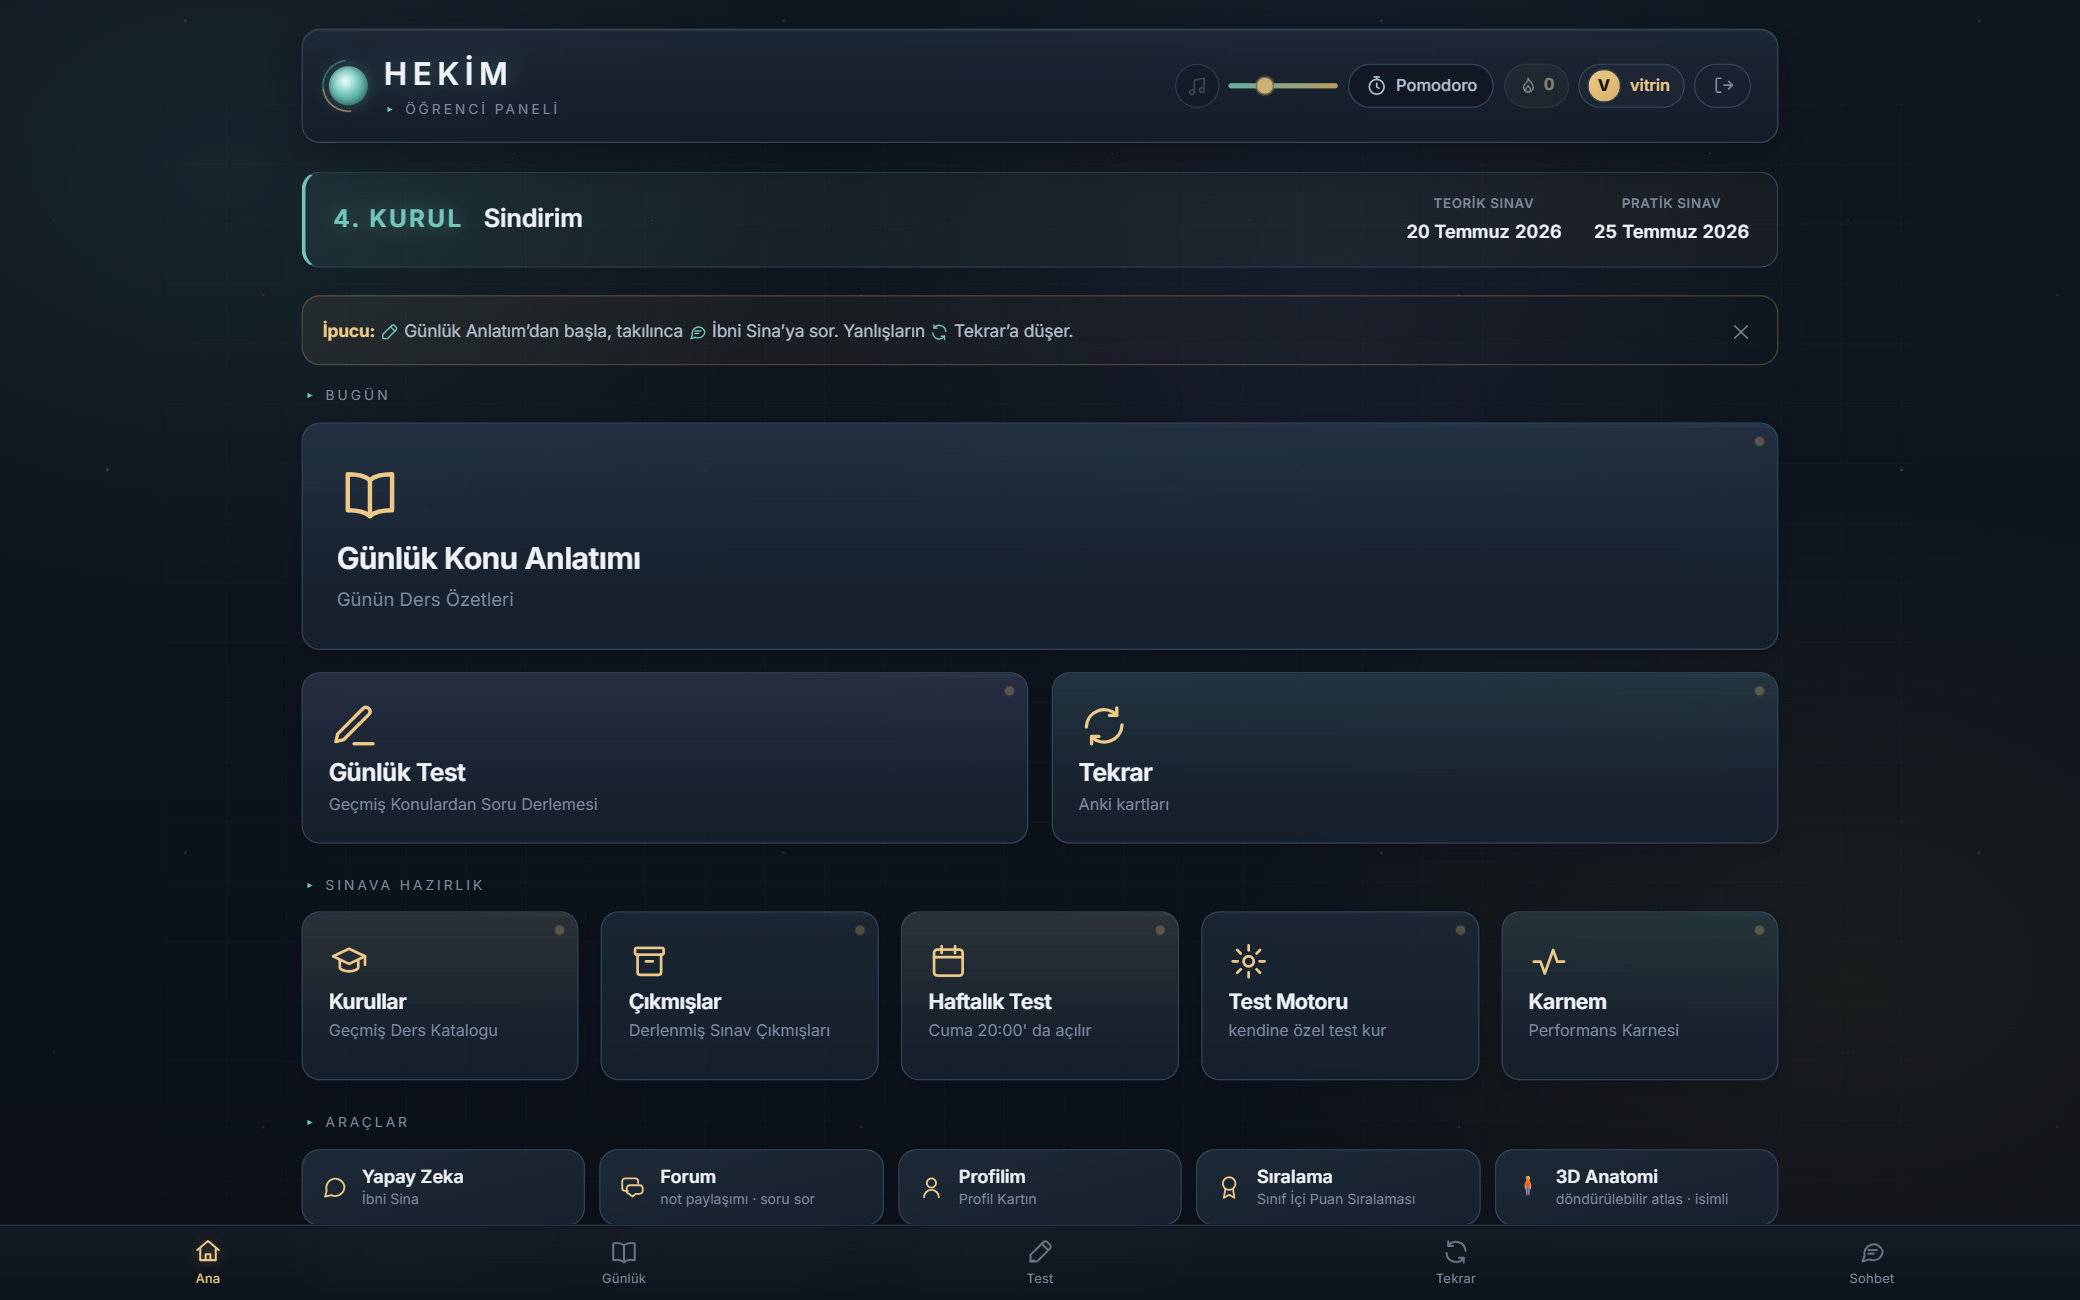Click the 4. Kurul Sindirim banner
This screenshot has width=2080, height=1300.
(1040, 220)
